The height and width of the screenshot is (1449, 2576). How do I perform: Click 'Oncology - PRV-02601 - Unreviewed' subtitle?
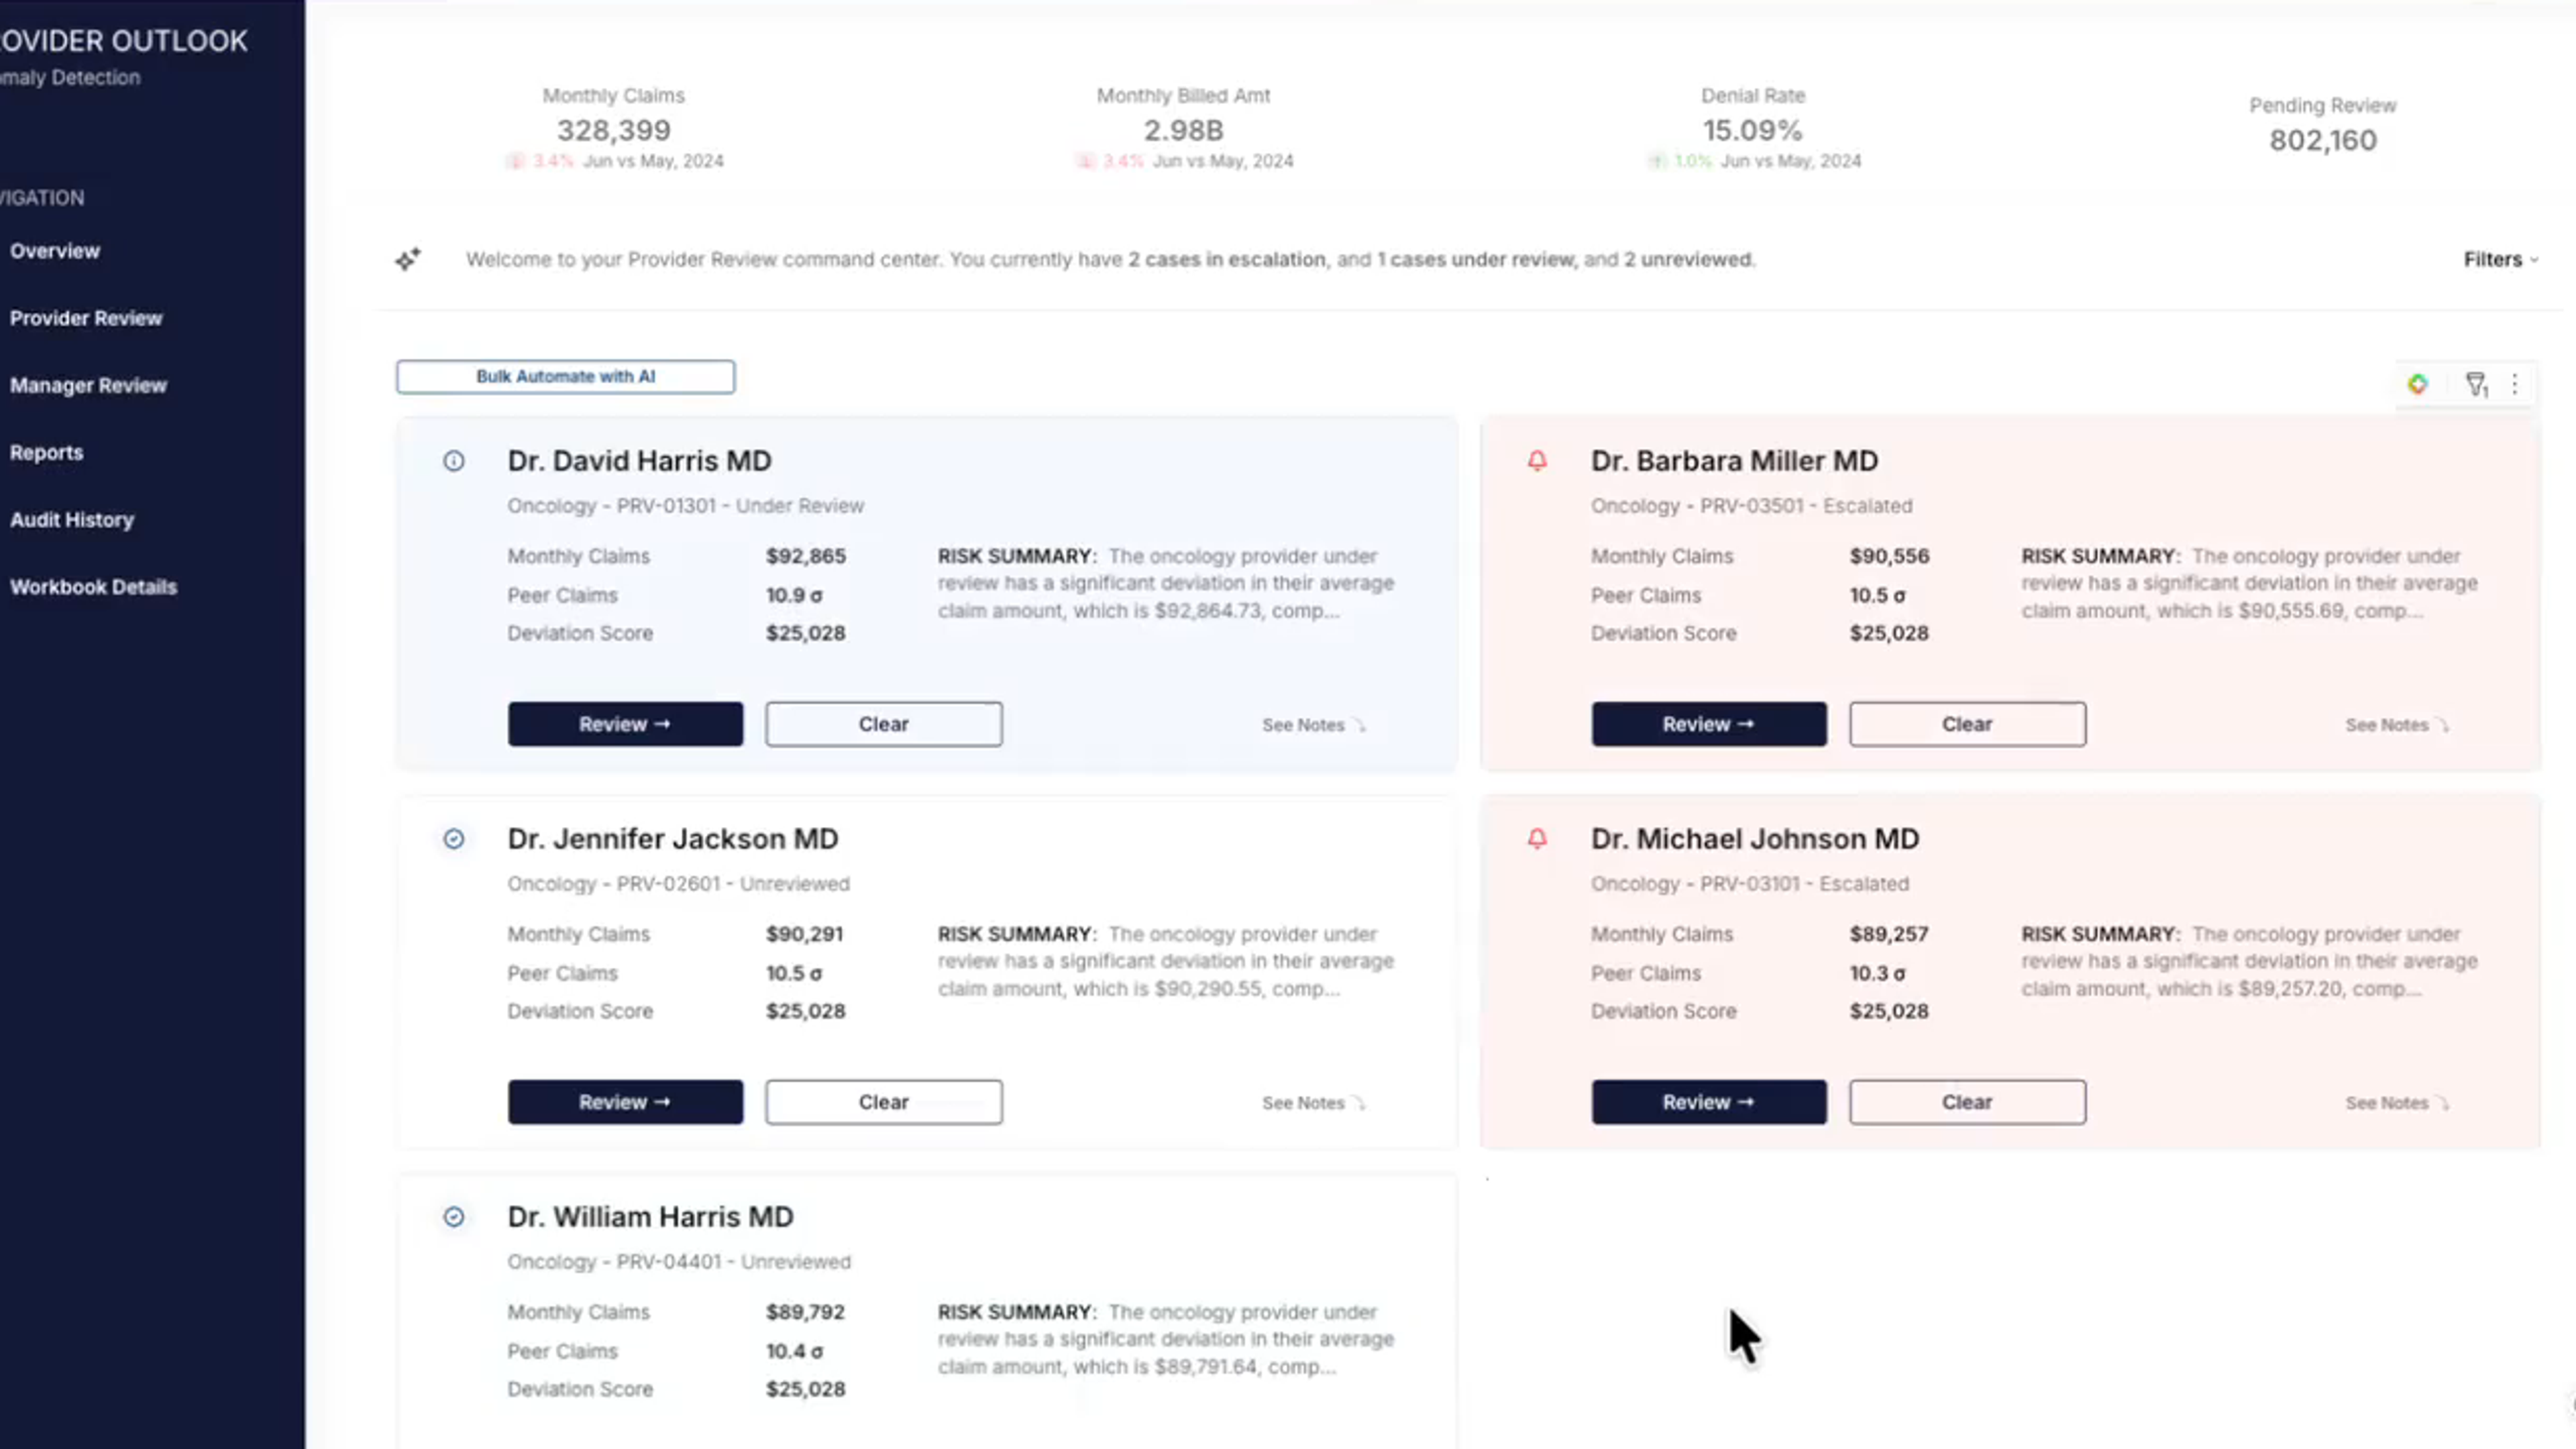click(678, 884)
